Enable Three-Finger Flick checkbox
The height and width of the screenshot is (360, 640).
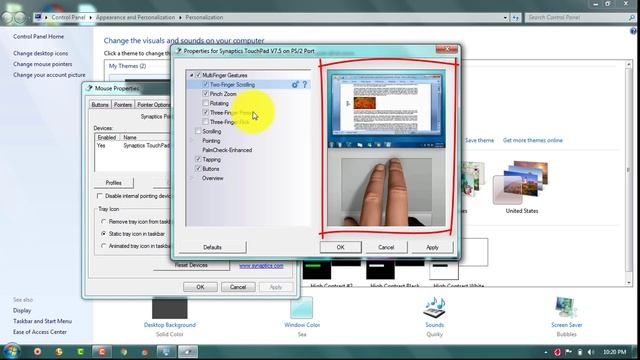pyautogui.click(x=206, y=122)
